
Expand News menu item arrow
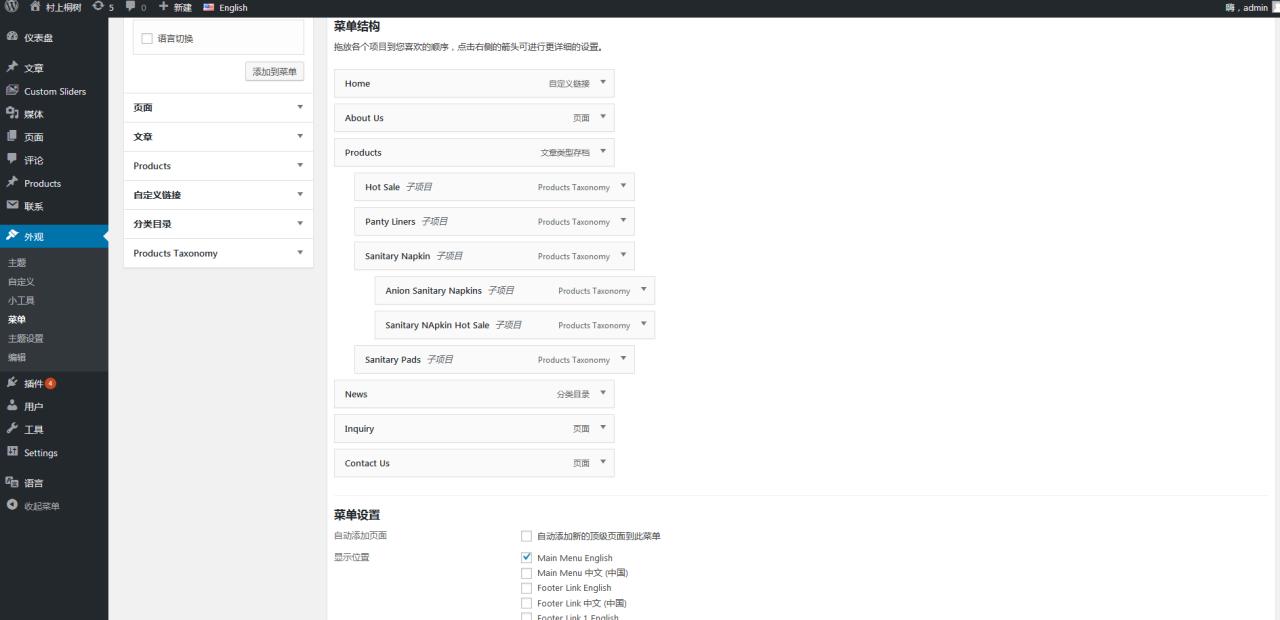pos(603,393)
